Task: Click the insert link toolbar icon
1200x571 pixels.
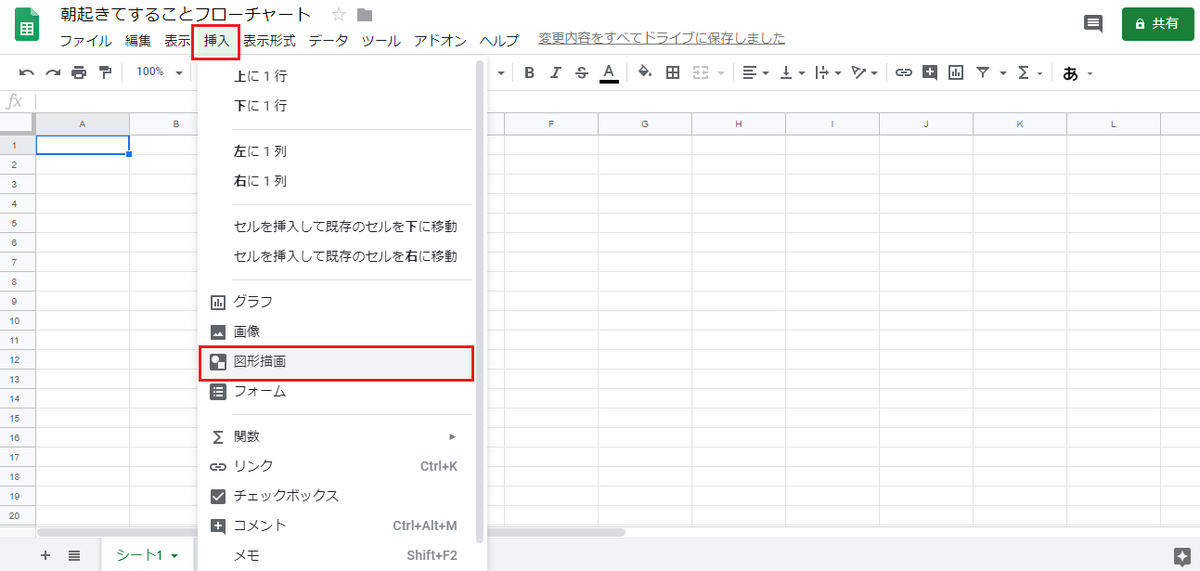Action: (x=903, y=72)
